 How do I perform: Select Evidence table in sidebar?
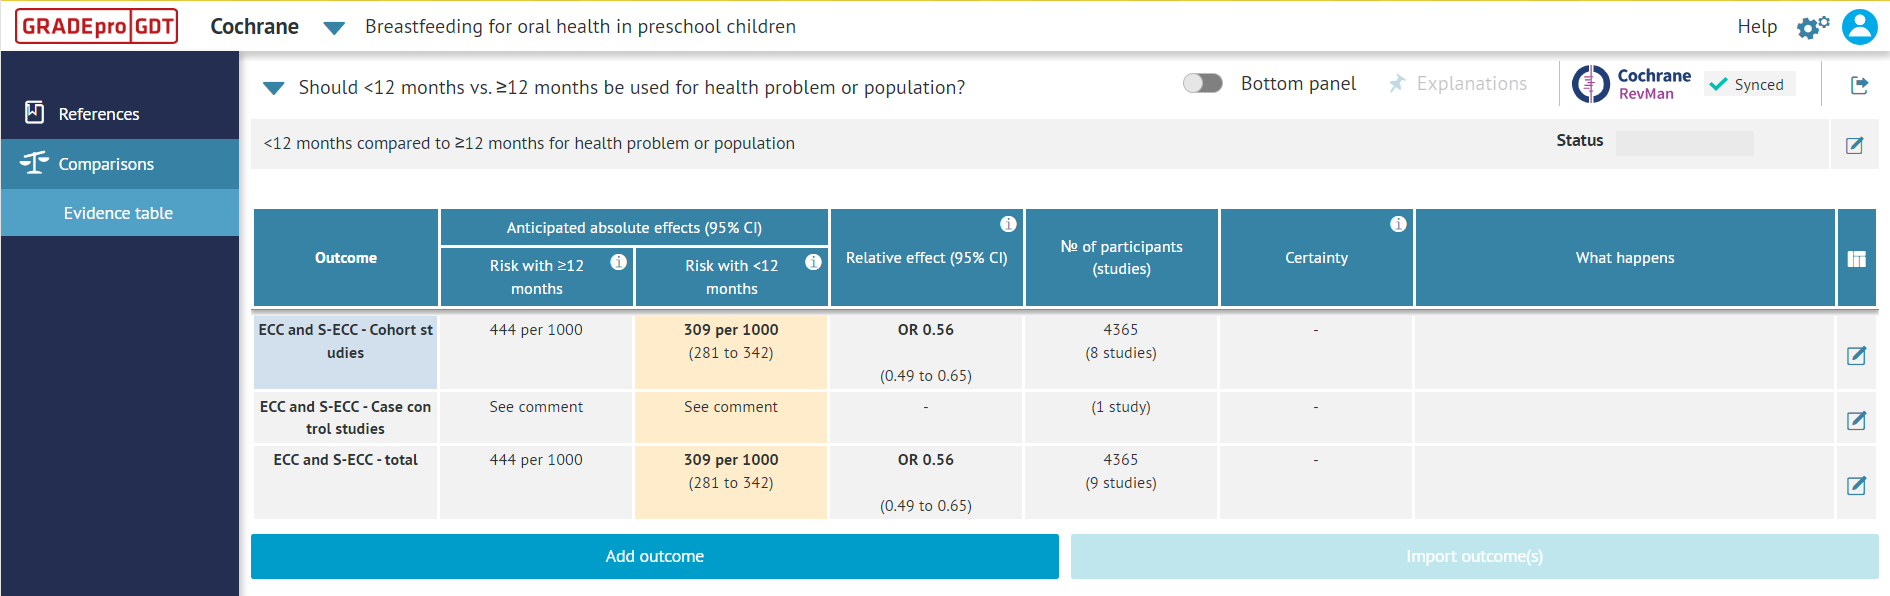pos(118,213)
